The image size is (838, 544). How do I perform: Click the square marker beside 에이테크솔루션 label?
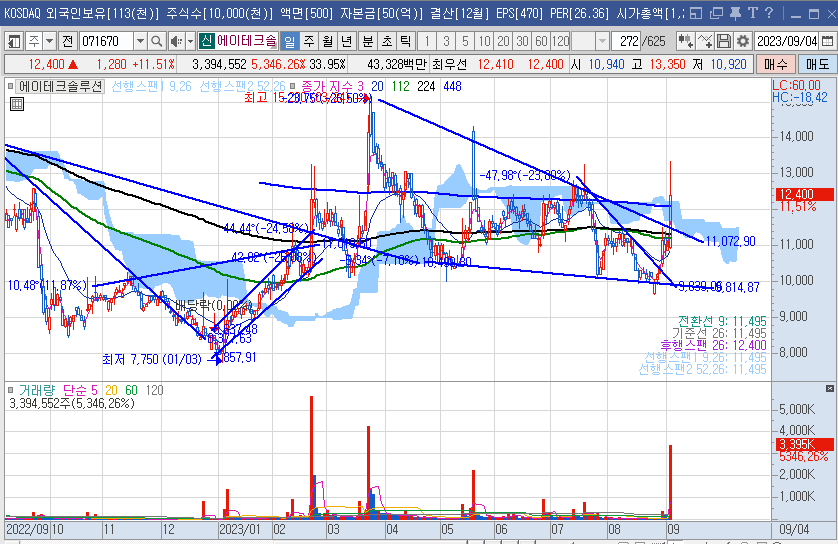(x=11, y=86)
